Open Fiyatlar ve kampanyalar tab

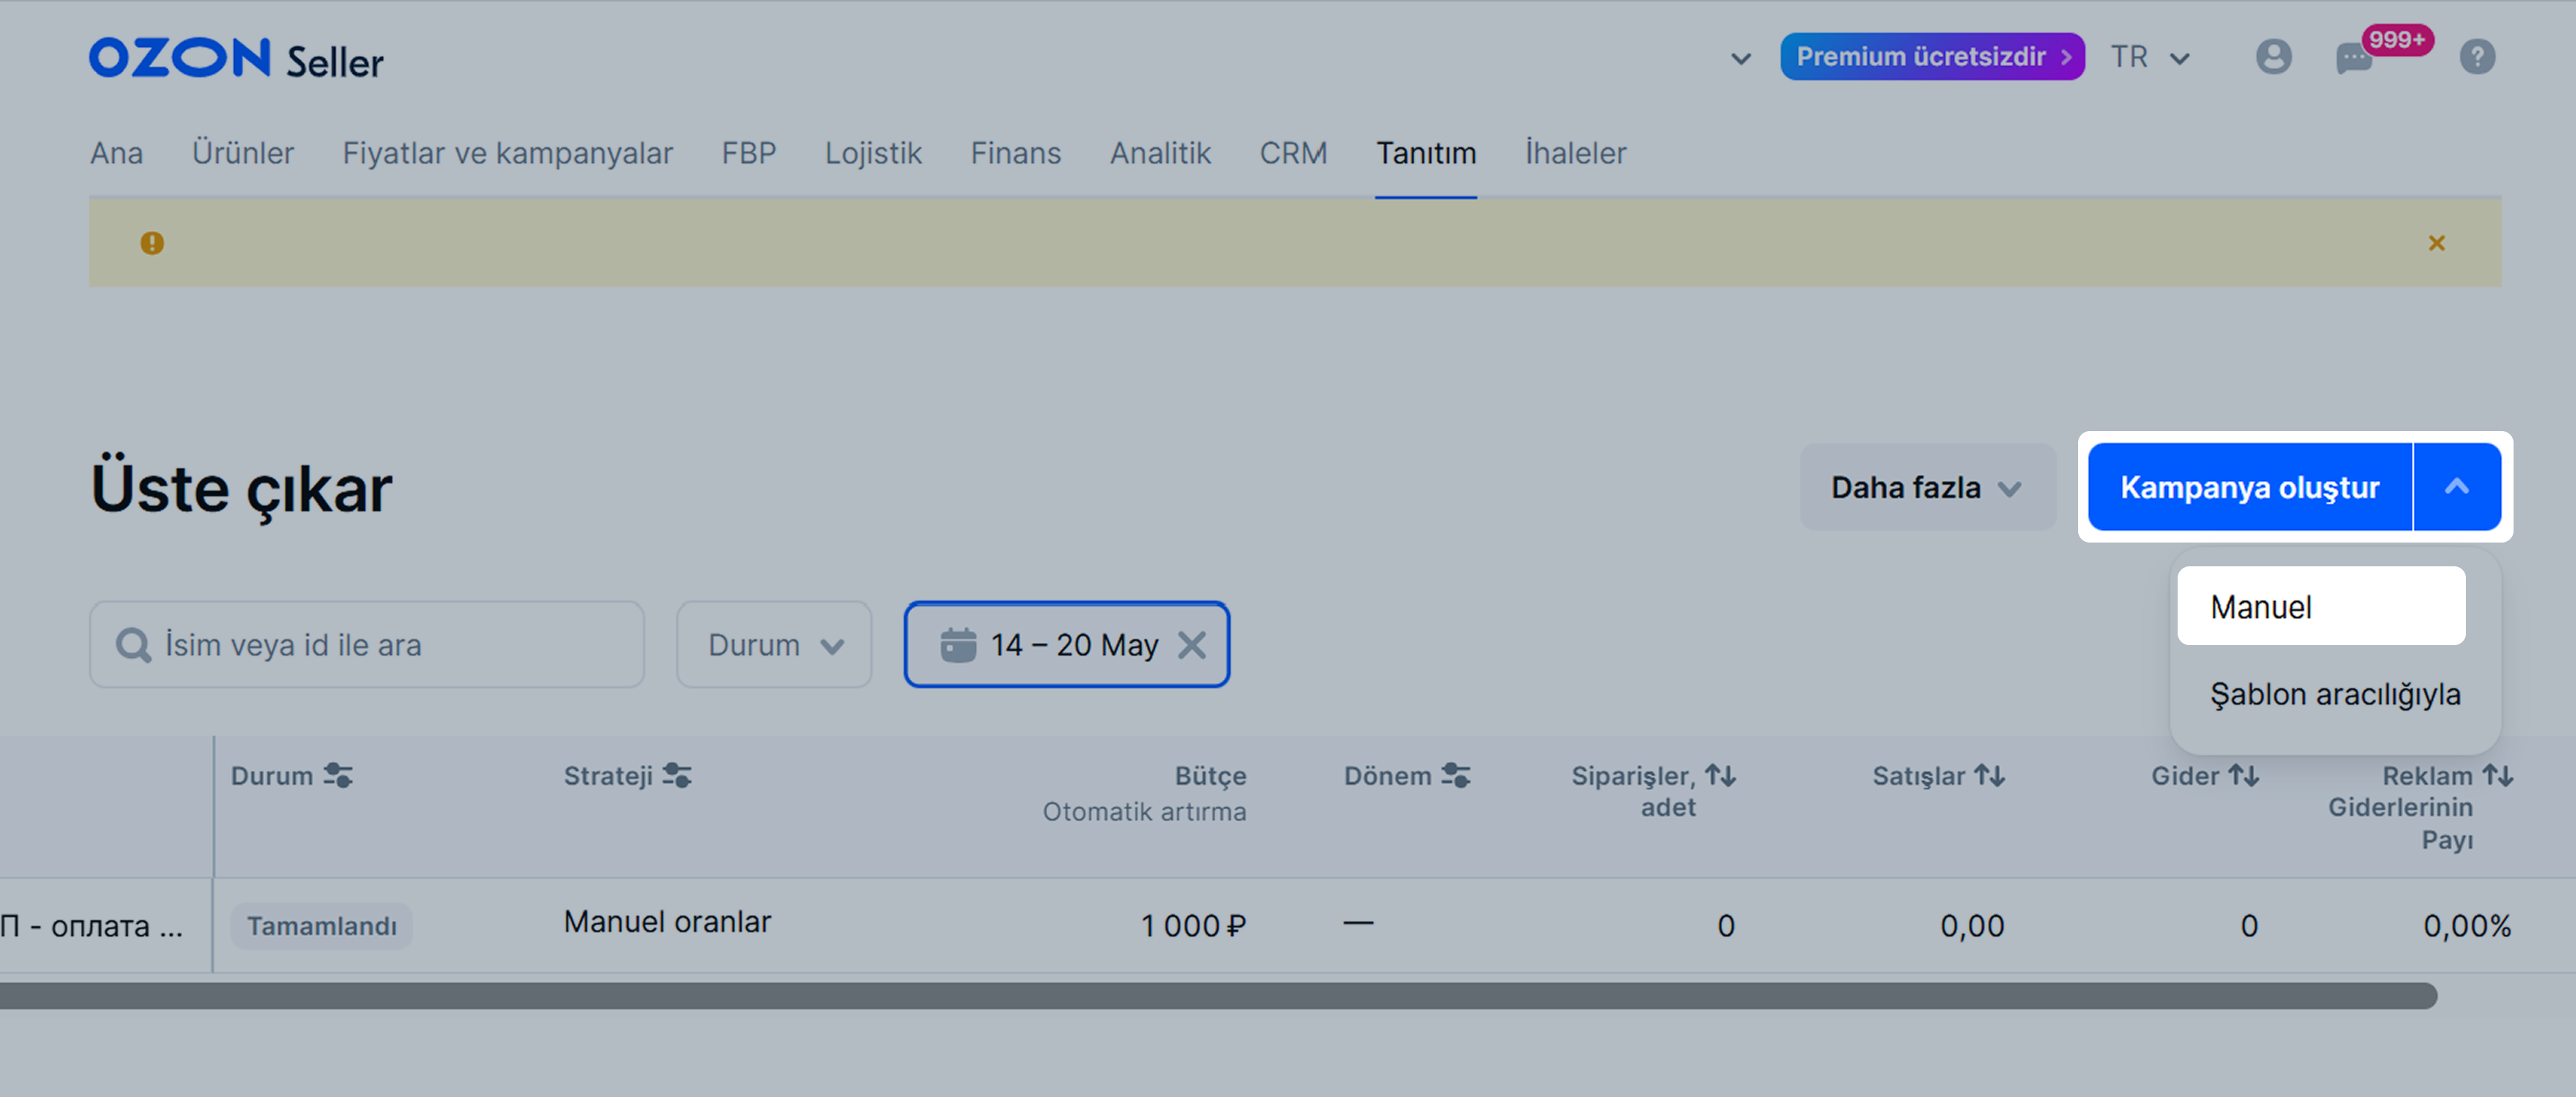pyautogui.click(x=508, y=153)
